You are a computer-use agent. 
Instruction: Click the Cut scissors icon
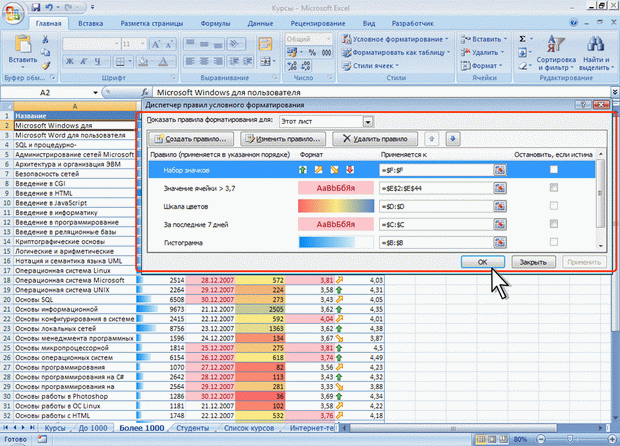[x=45, y=40]
